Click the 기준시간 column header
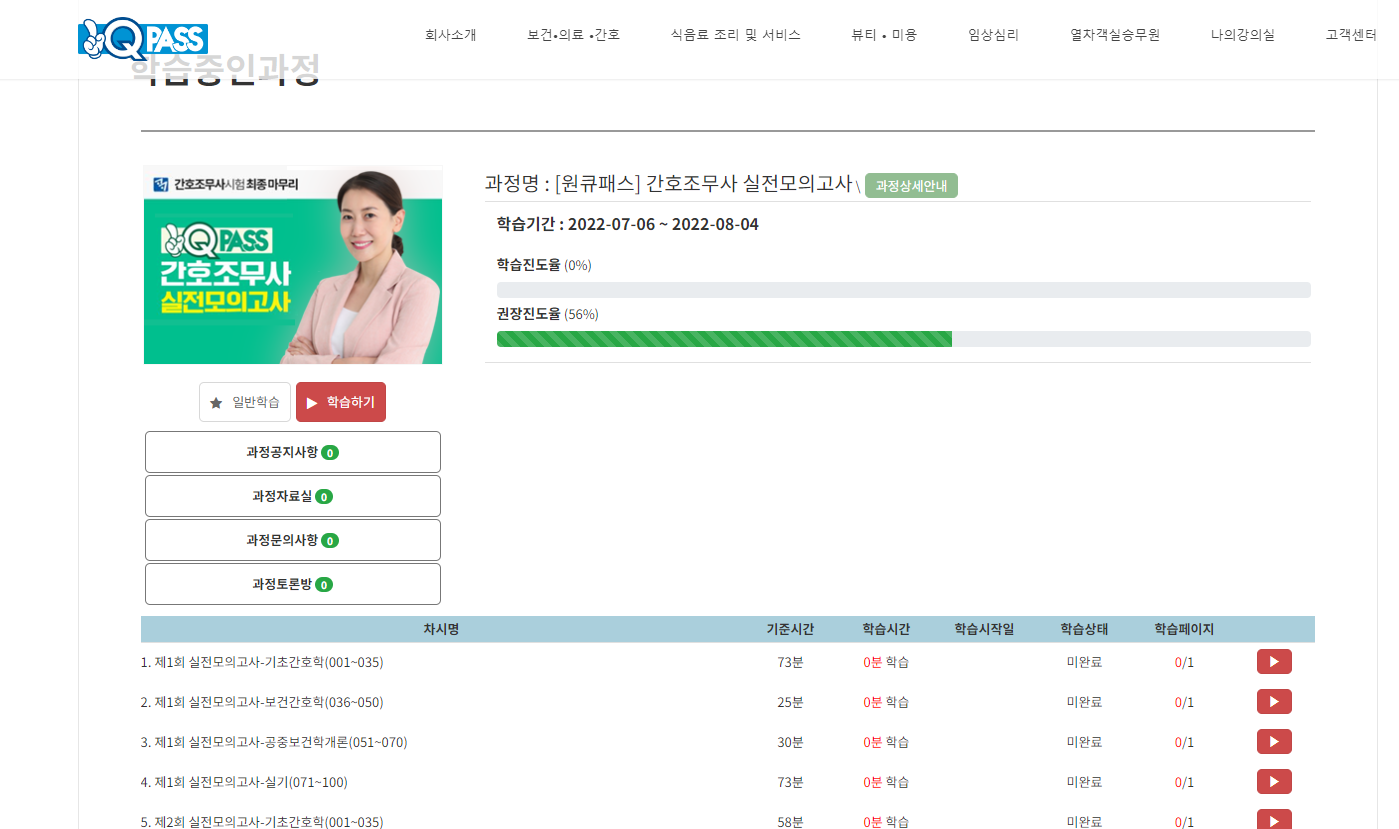This screenshot has width=1399, height=829. [x=790, y=629]
